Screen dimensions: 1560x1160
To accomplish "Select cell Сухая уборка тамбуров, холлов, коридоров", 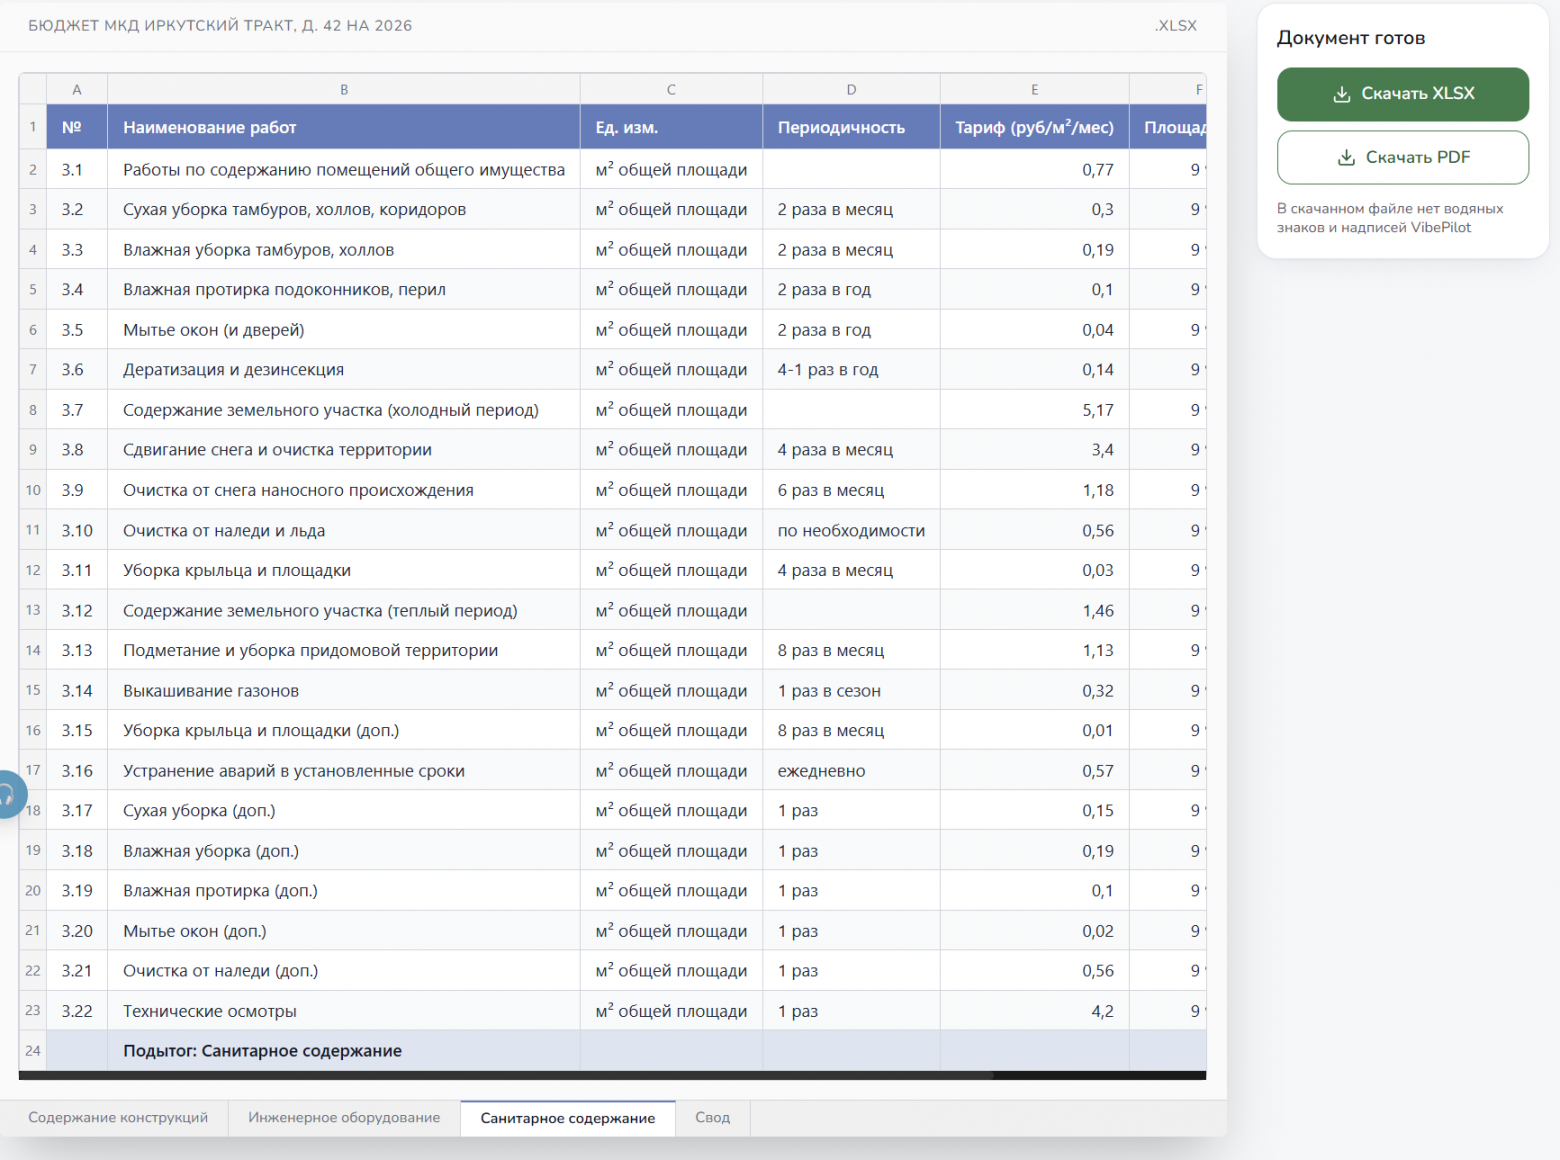I will (344, 210).
